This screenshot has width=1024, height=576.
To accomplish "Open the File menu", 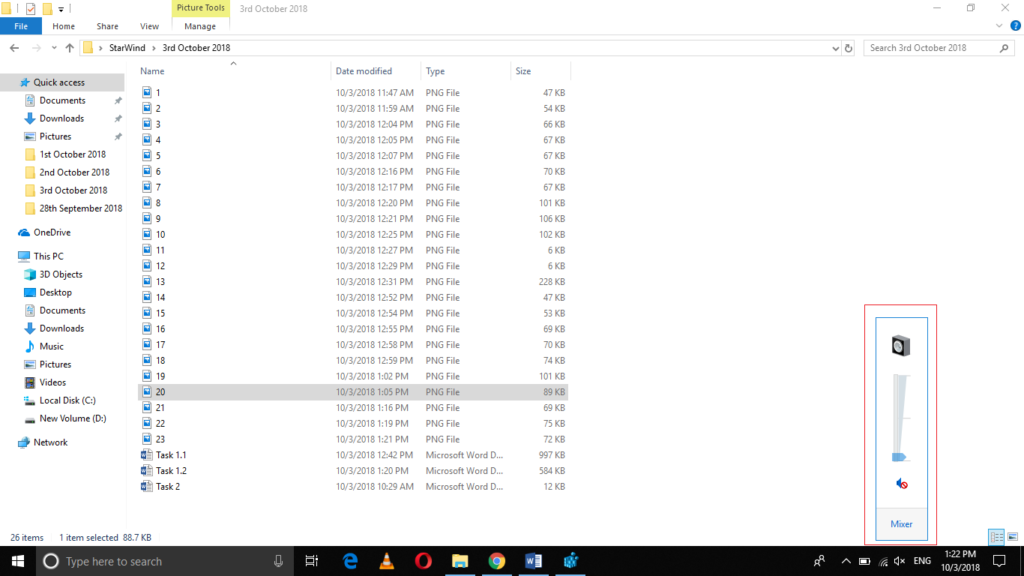I will click(21, 26).
